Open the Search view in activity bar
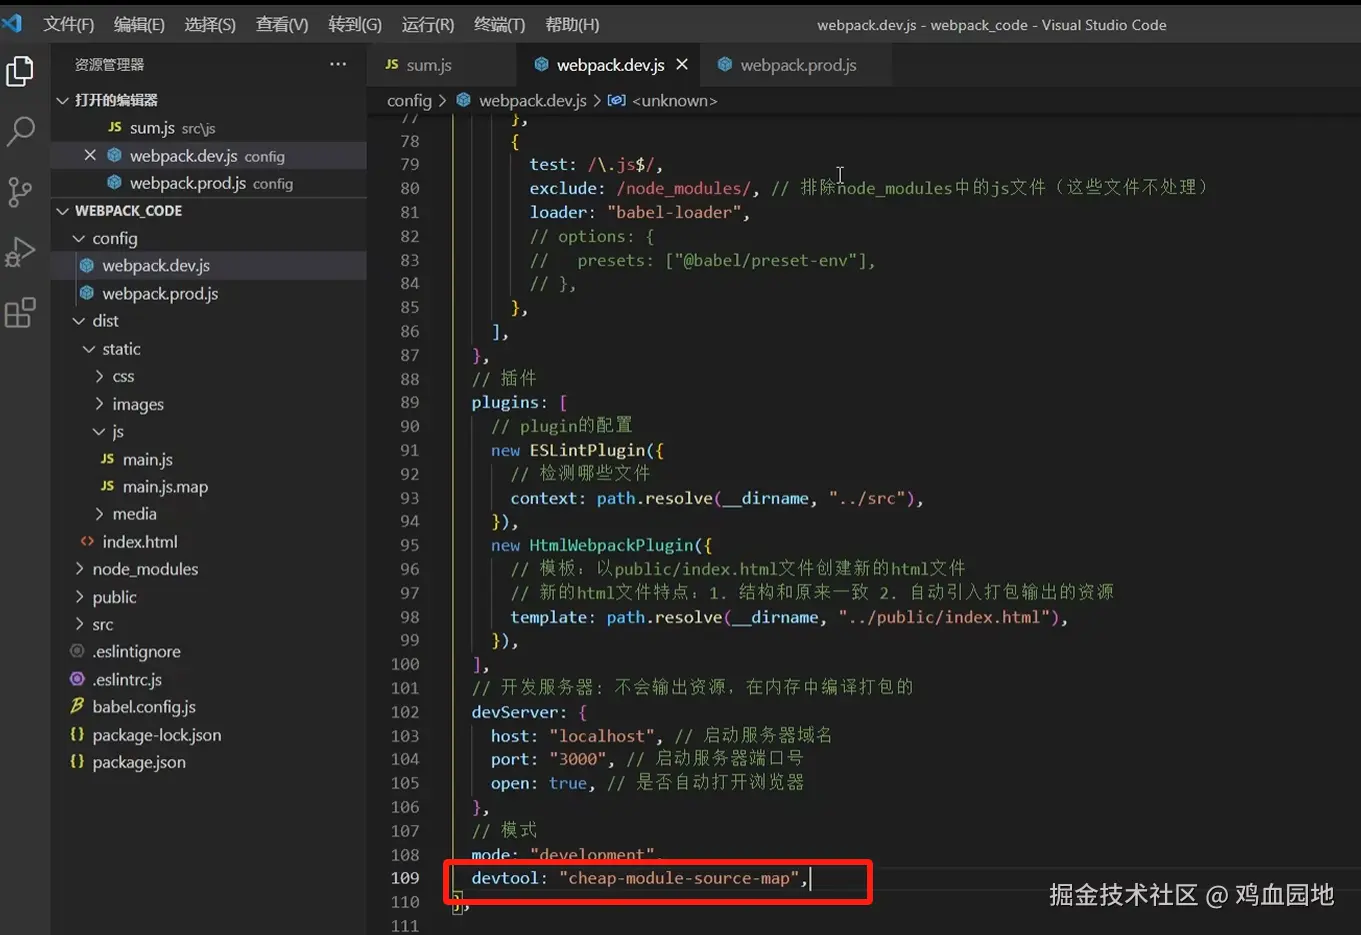Viewport: 1361px width, 935px height. point(20,131)
